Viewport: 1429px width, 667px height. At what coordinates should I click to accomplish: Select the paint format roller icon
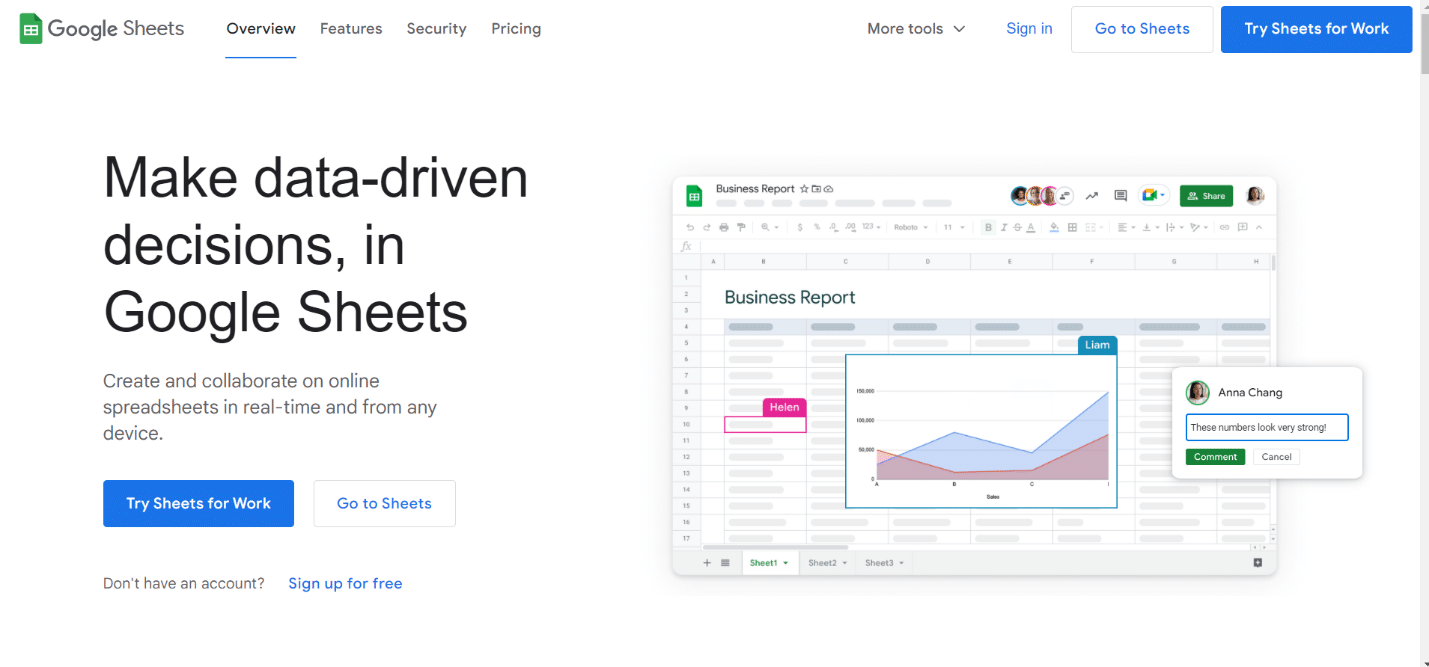coord(741,227)
